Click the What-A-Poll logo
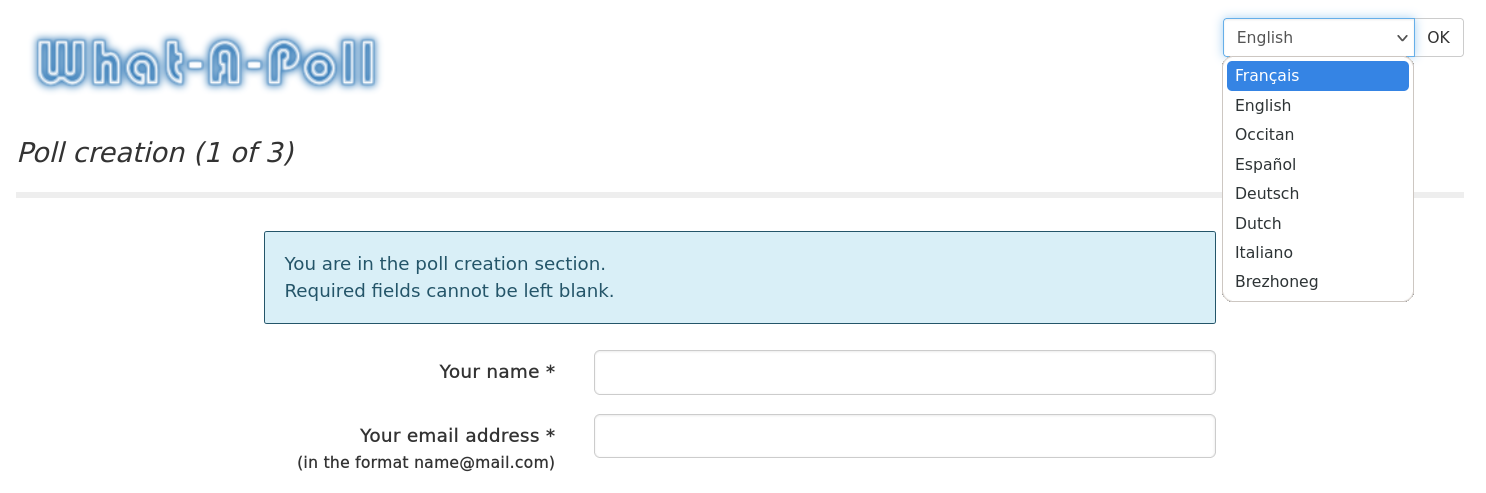The image size is (1486, 493). (x=207, y=62)
